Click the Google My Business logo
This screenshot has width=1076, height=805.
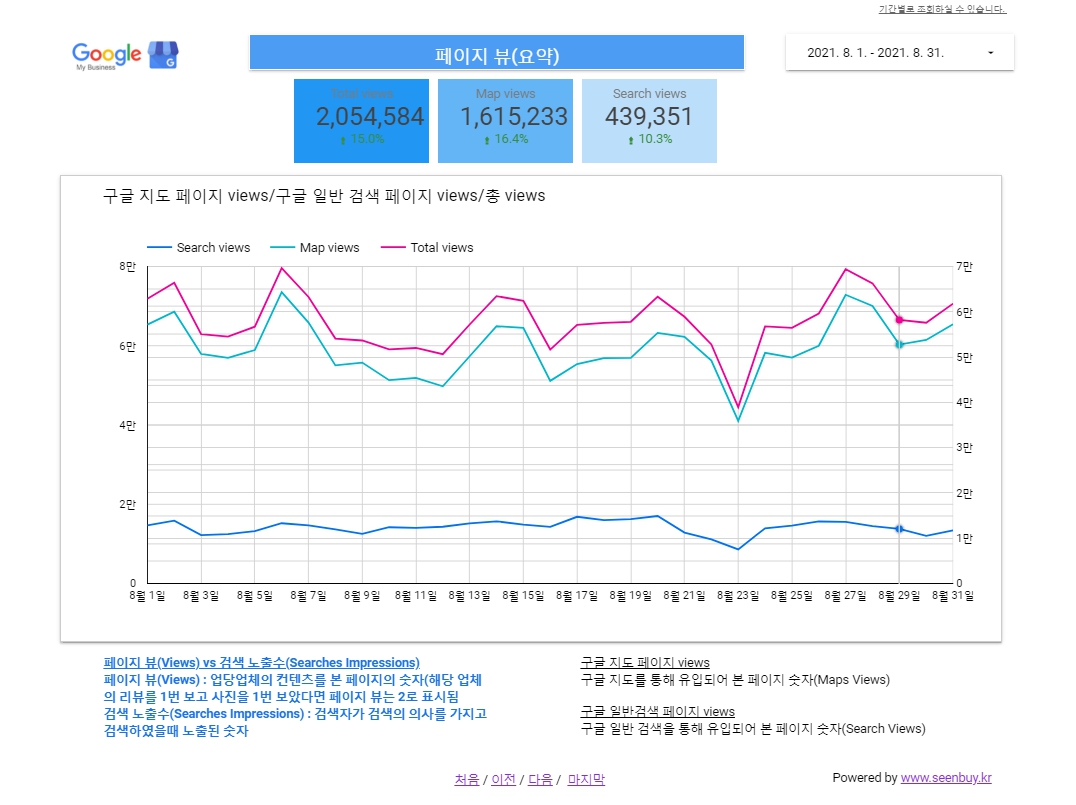pyautogui.click(x=110, y=54)
